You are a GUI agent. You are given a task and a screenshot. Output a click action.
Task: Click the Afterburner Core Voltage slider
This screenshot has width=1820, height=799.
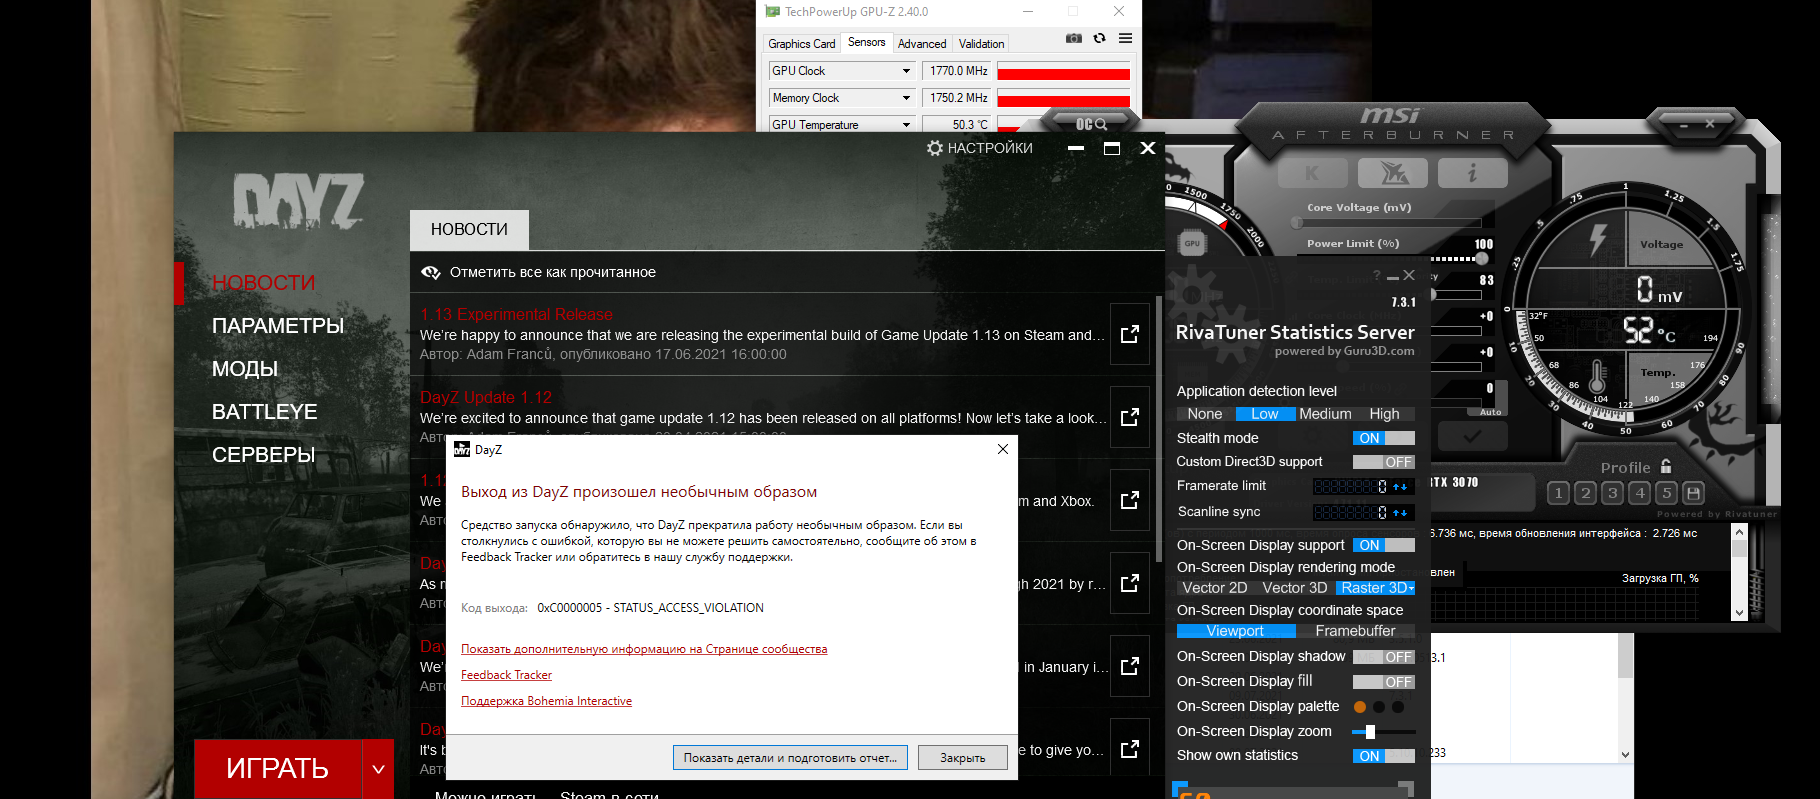[x=1394, y=222]
